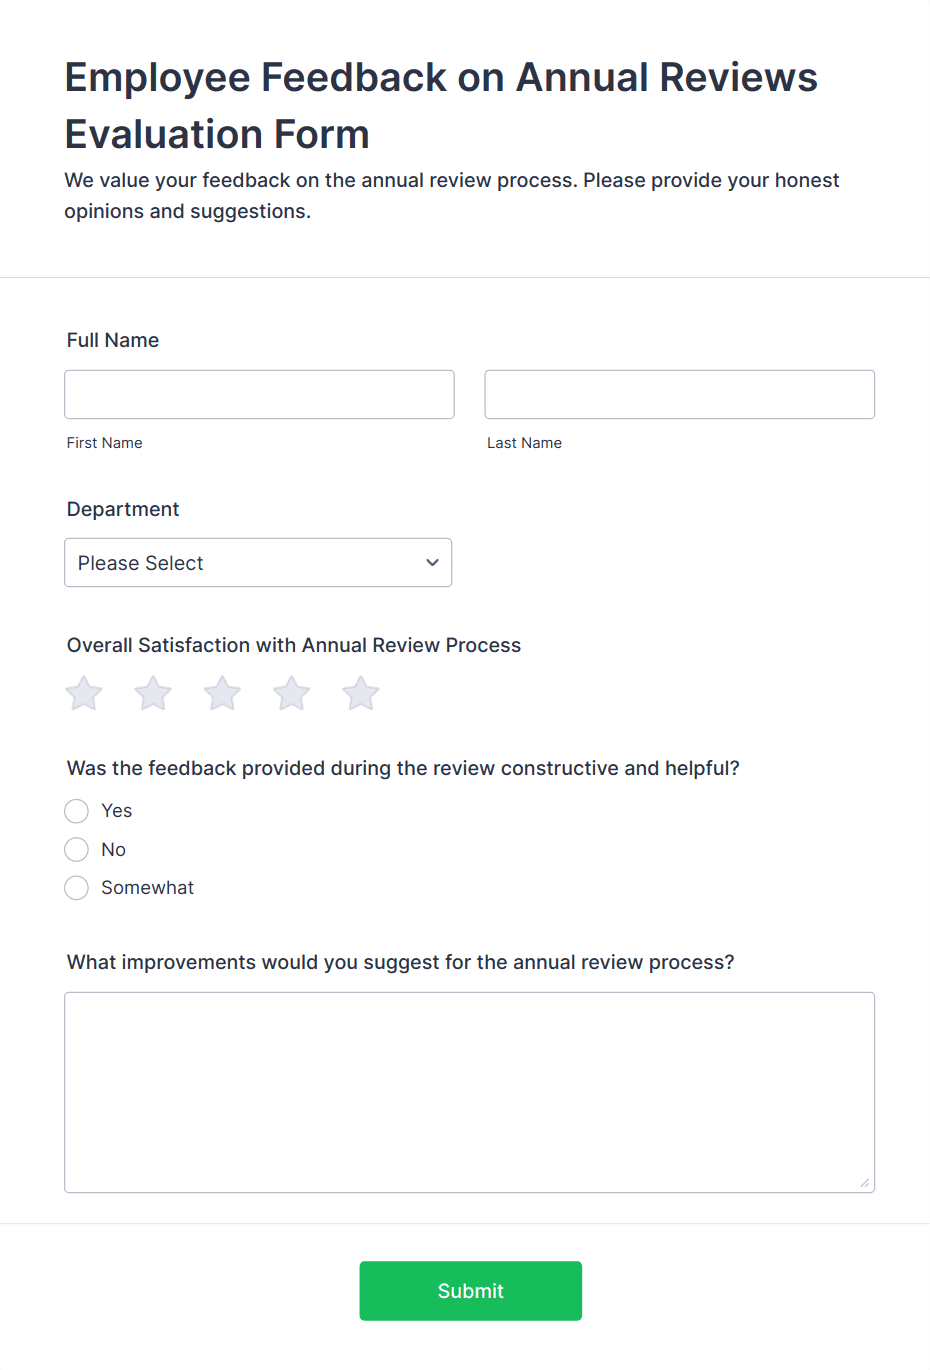Select the Yes radio button
Screen dimensions: 930x1370
click(76, 811)
